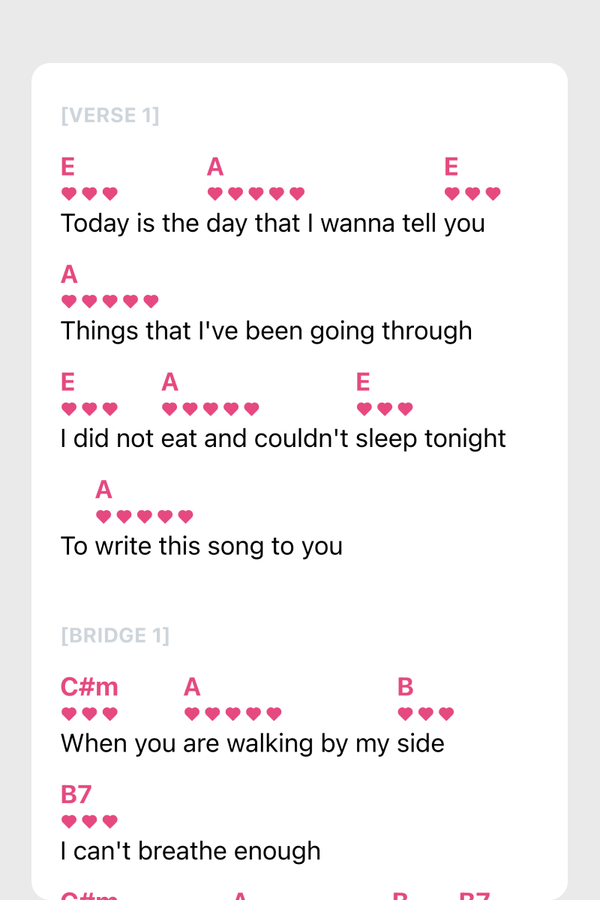
Task: Select the C#m chord above "When you are walking"
Action: click(89, 687)
